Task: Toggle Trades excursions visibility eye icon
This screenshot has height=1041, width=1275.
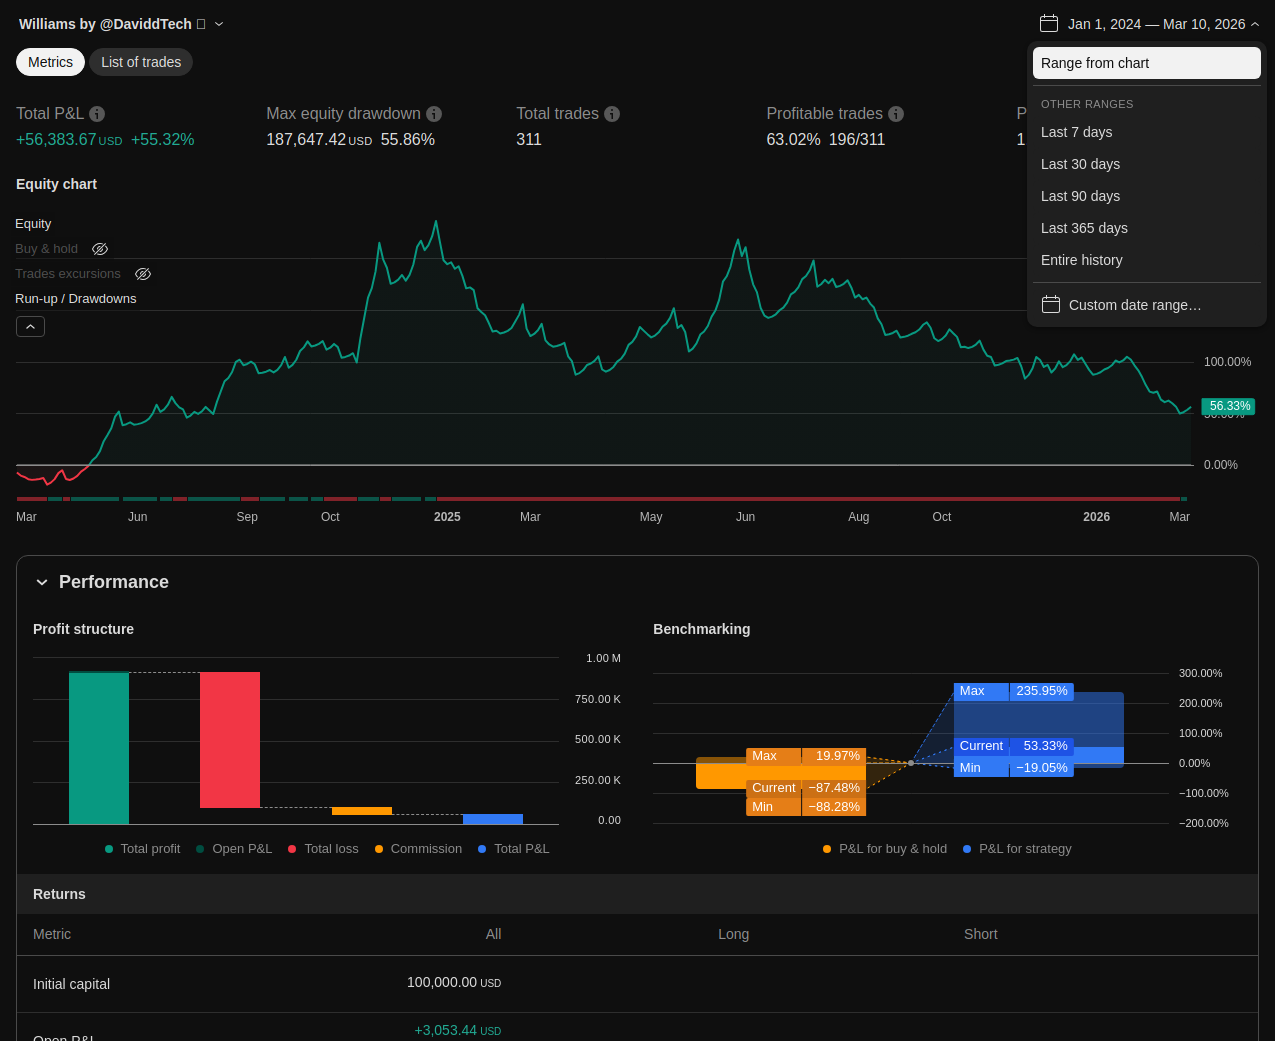Action: tap(143, 274)
